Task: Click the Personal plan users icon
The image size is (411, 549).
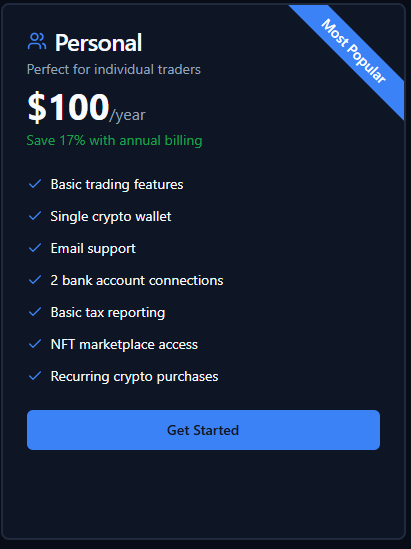Action: (37, 41)
